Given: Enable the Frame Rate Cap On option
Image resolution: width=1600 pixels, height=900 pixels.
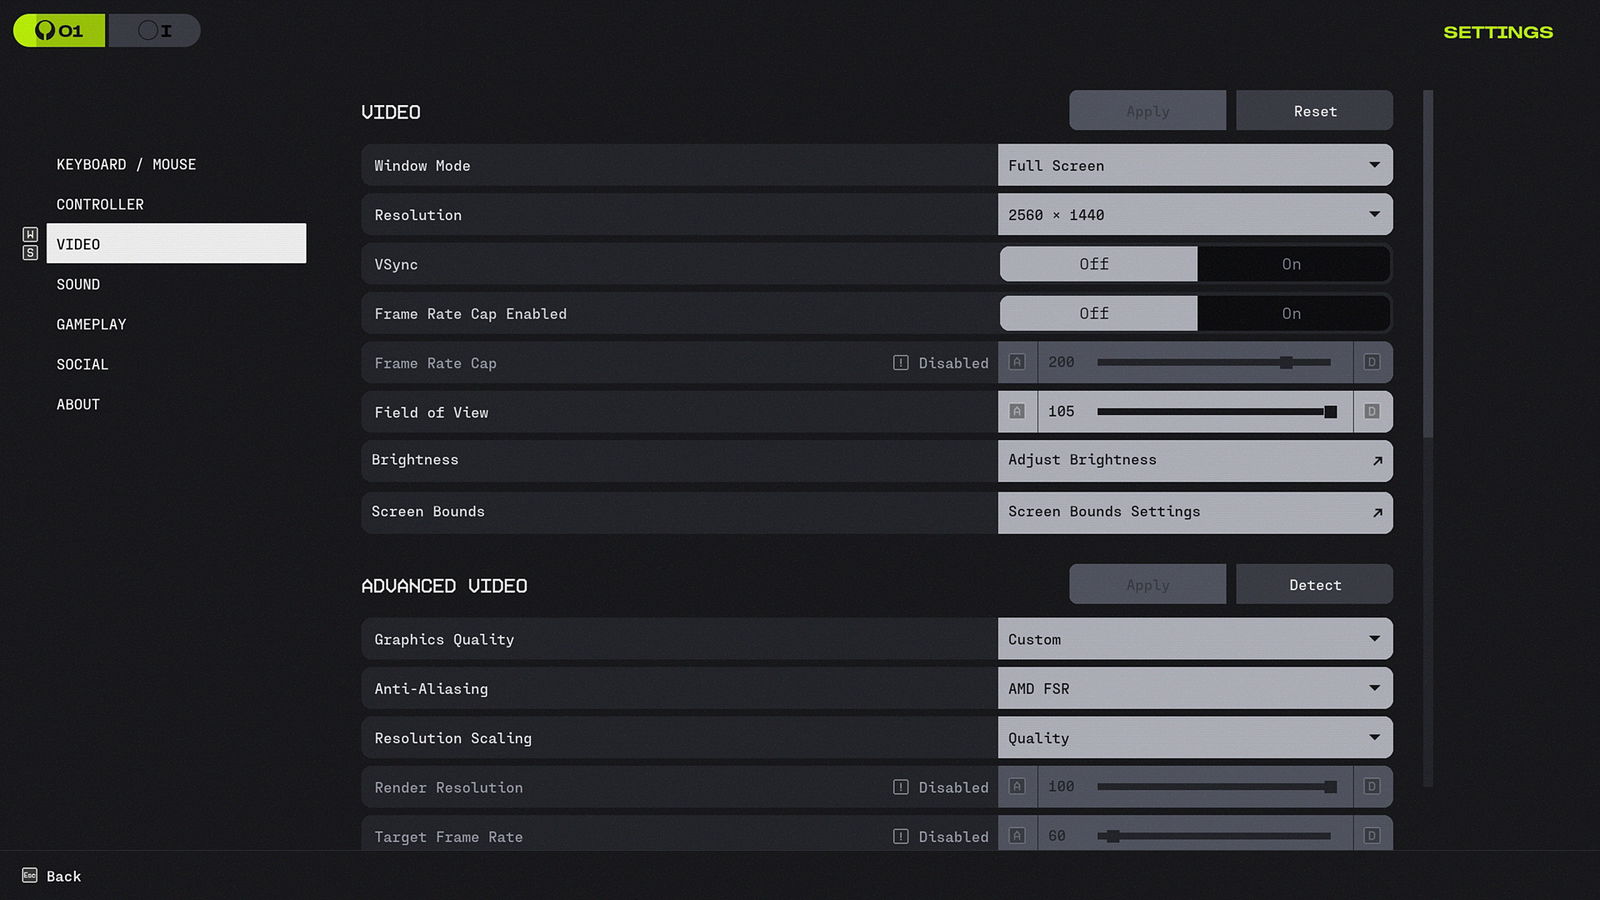Looking at the screenshot, I should [1292, 314].
